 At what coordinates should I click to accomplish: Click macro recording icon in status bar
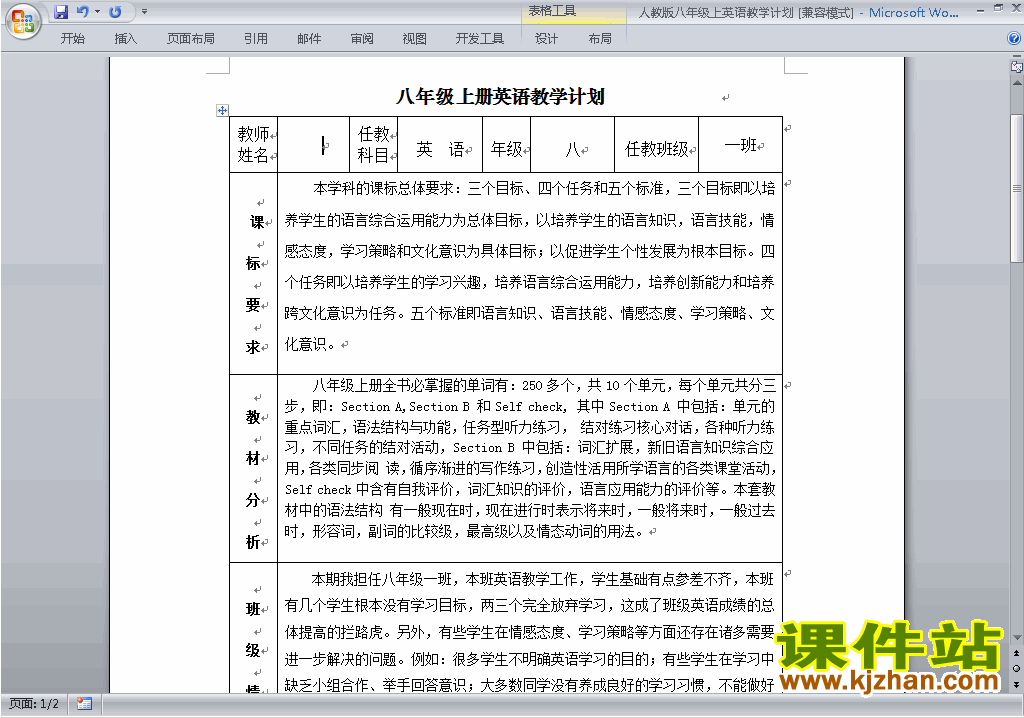click(x=84, y=704)
